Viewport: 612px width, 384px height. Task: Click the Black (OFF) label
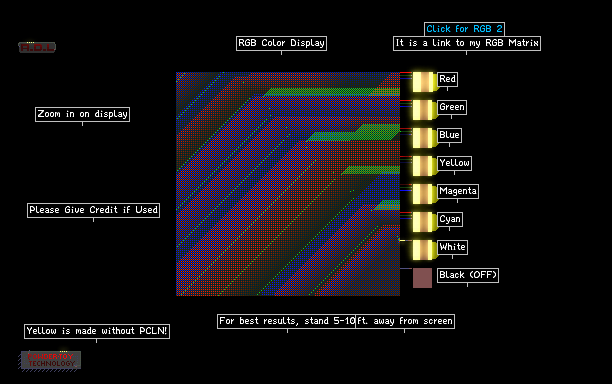point(468,275)
